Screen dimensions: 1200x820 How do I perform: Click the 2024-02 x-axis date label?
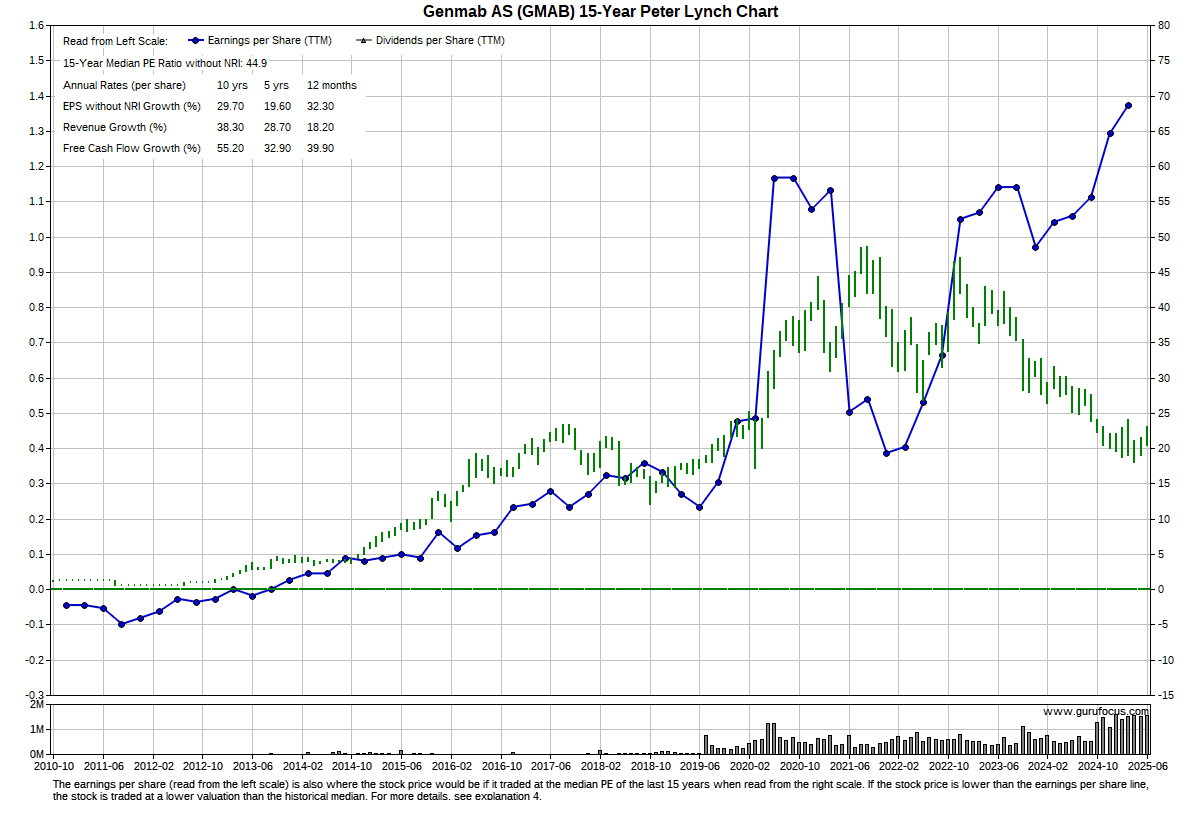point(1049,766)
